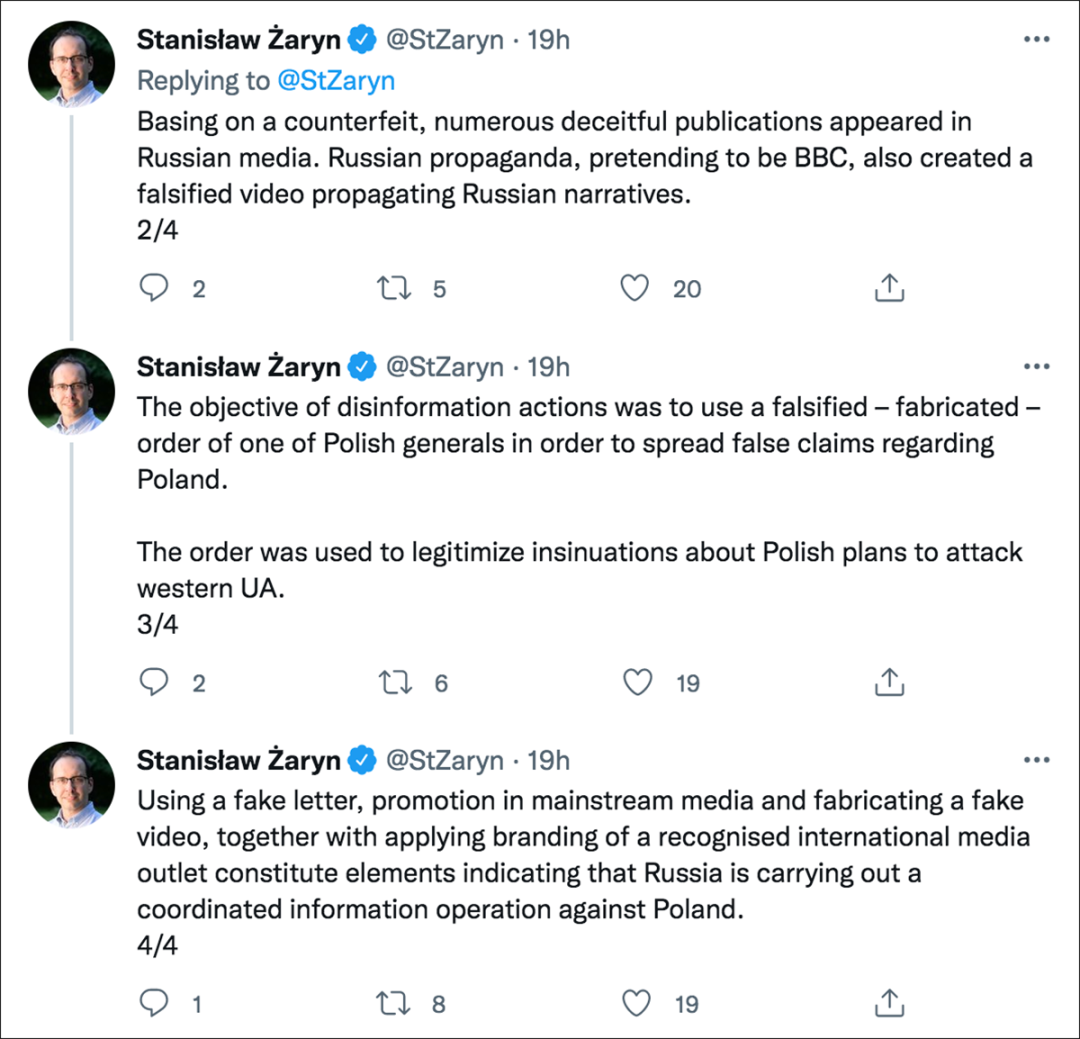Open more options on the 3/4 tweet

click(1037, 367)
